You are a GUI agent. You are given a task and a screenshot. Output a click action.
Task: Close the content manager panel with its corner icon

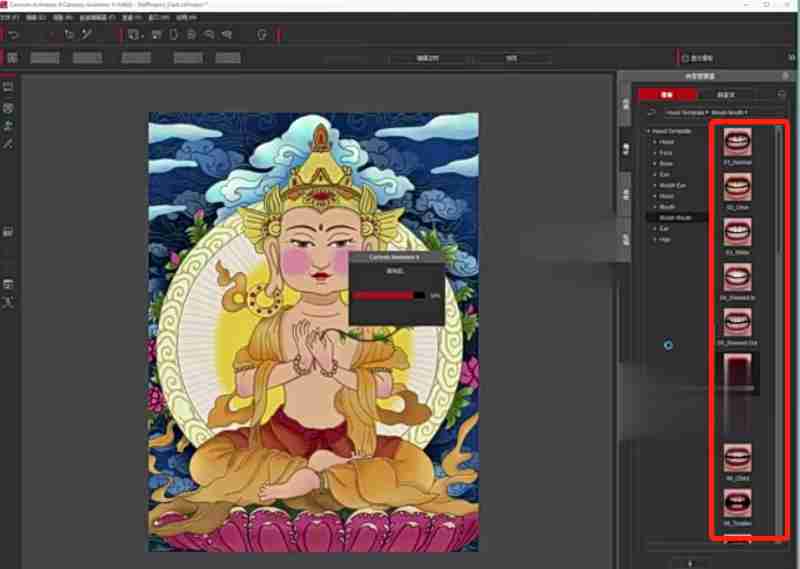point(786,76)
